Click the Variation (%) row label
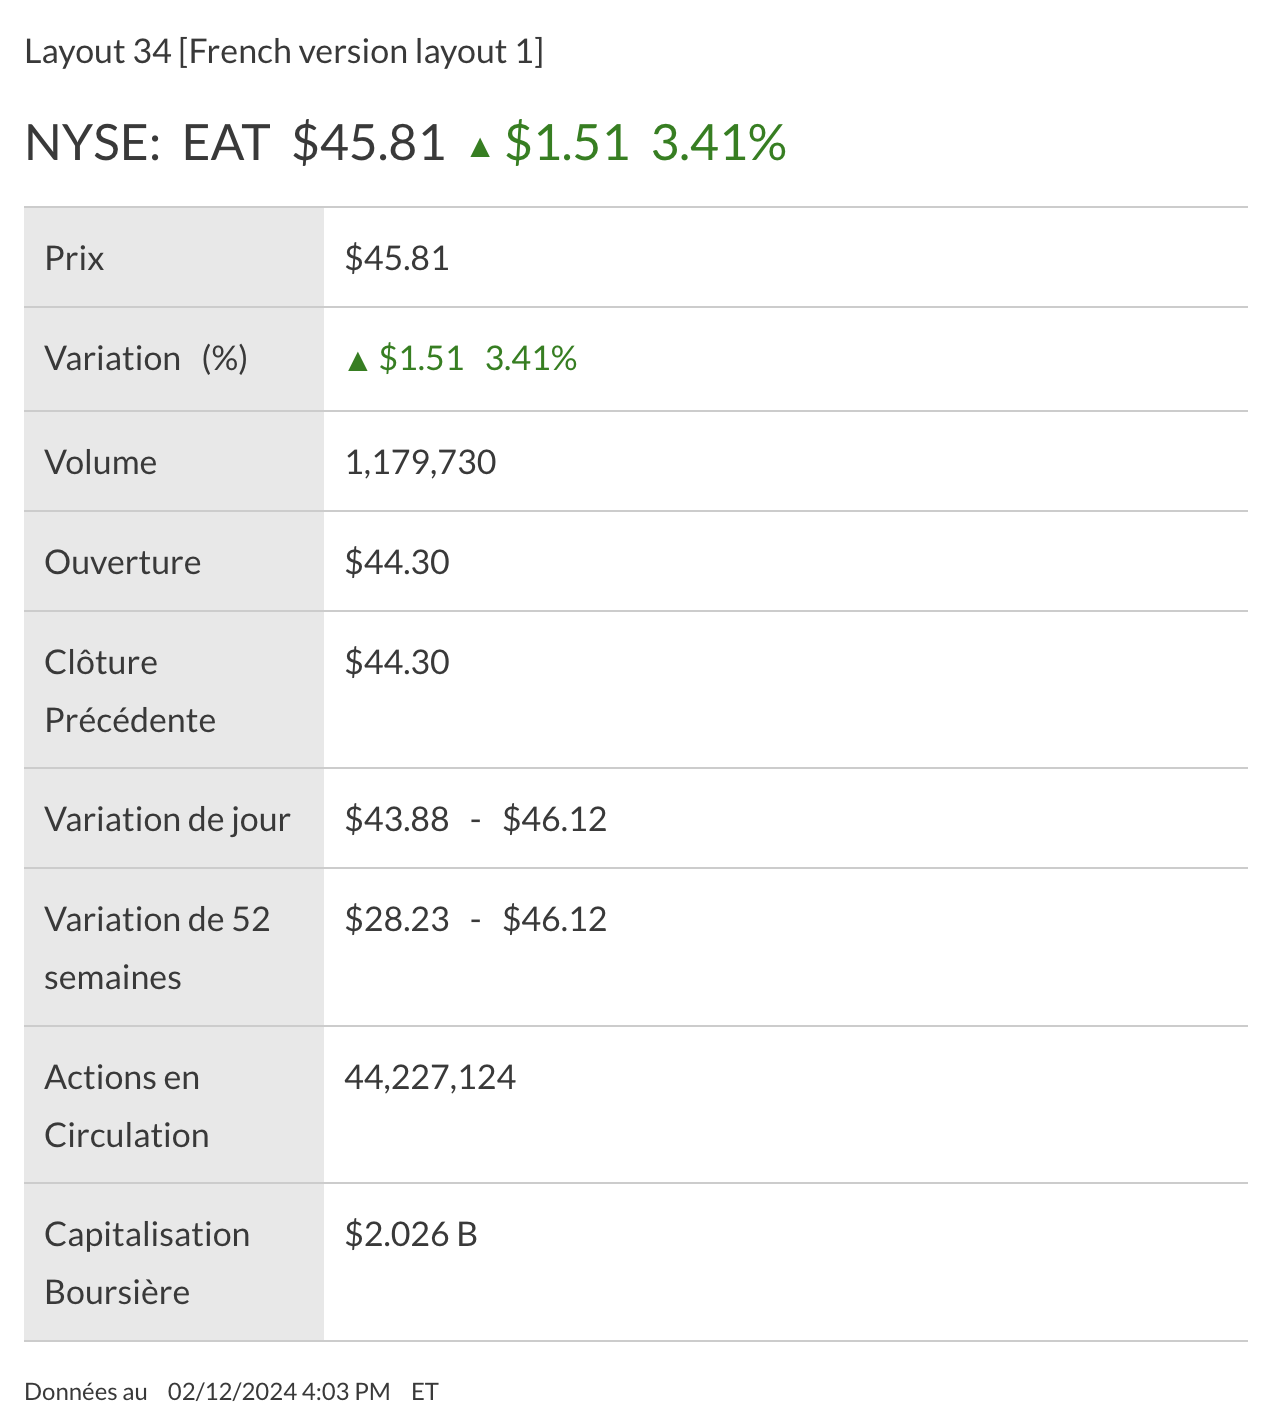Viewport: 1266px width, 1420px height. click(146, 359)
